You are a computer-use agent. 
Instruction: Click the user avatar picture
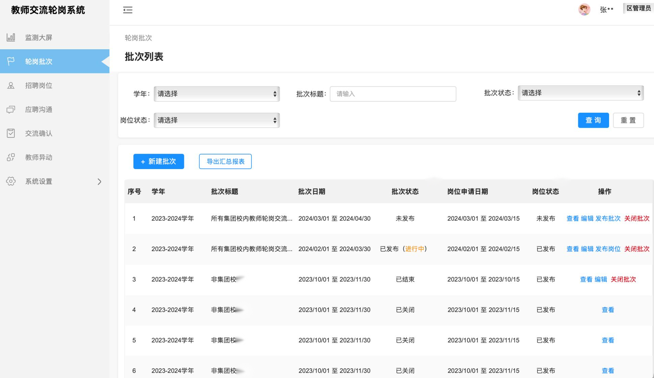pyautogui.click(x=584, y=9)
